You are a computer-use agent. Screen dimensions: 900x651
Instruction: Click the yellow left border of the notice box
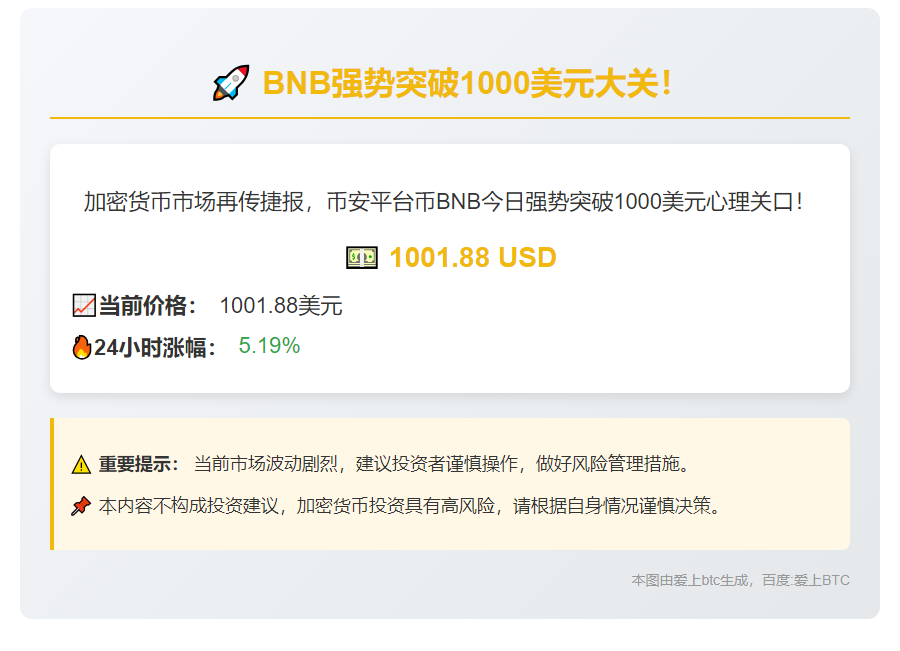pyautogui.click(x=52, y=484)
